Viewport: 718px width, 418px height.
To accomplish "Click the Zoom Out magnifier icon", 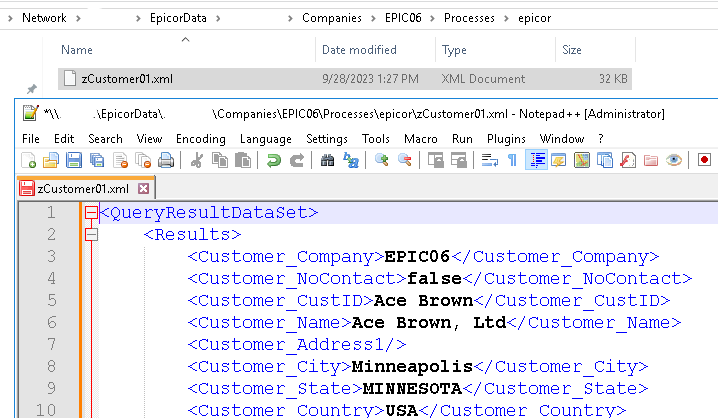I will [405, 160].
